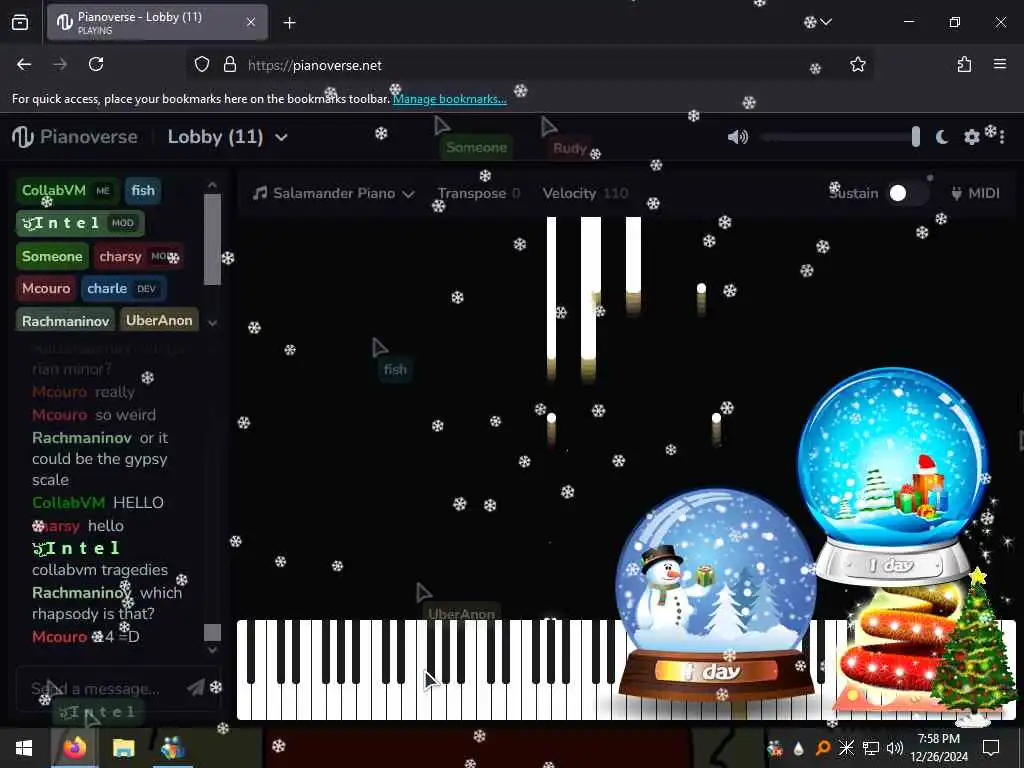The image size is (1024, 768).
Task: Open the Firefox extensions puzzle icon
Action: (964, 64)
